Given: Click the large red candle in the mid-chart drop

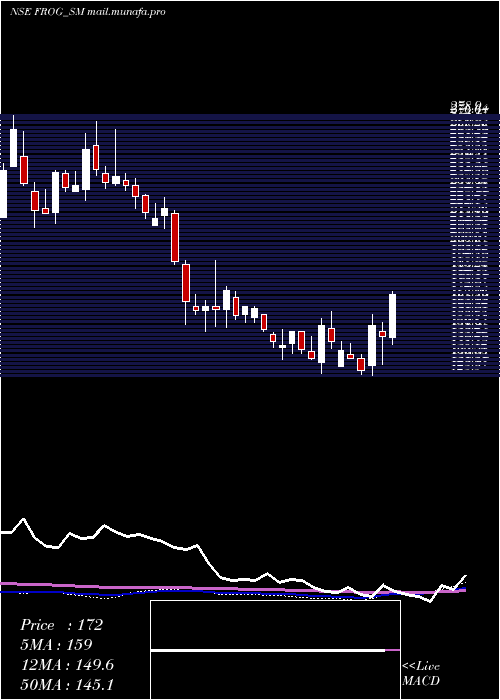Looking at the screenshot, I should click(x=175, y=237).
